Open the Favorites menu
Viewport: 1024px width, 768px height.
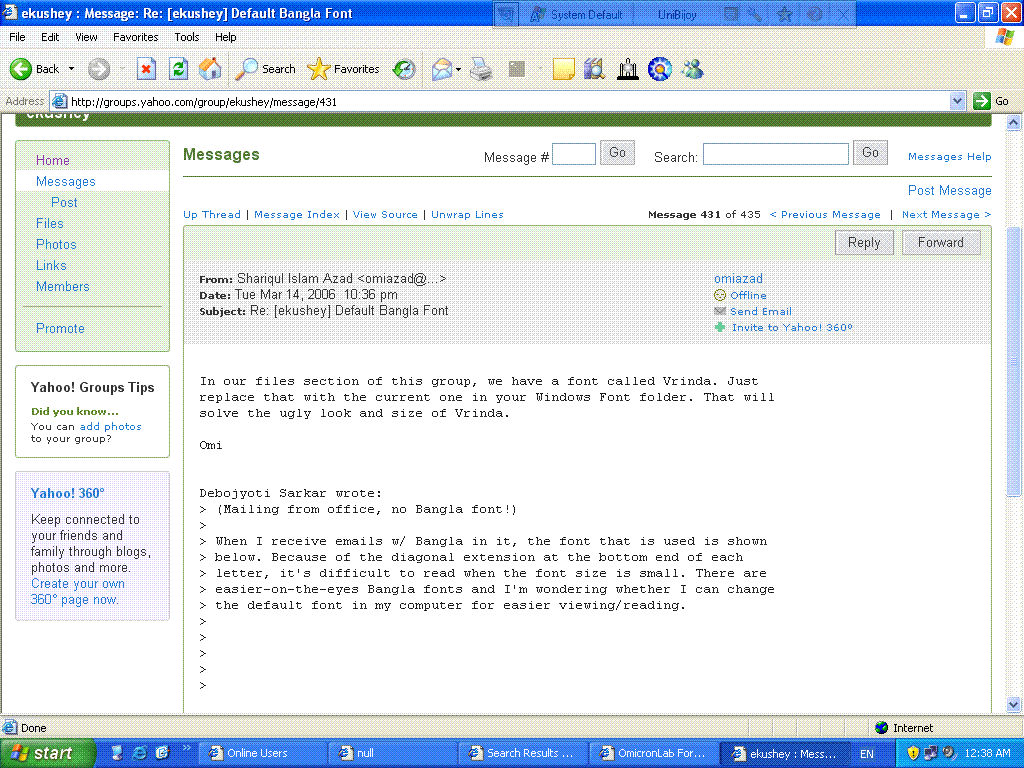(x=135, y=37)
